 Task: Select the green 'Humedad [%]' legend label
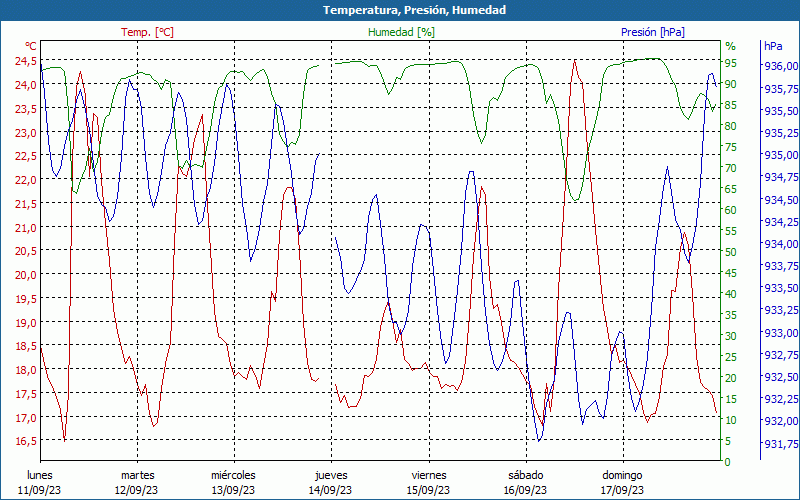[x=401, y=32]
